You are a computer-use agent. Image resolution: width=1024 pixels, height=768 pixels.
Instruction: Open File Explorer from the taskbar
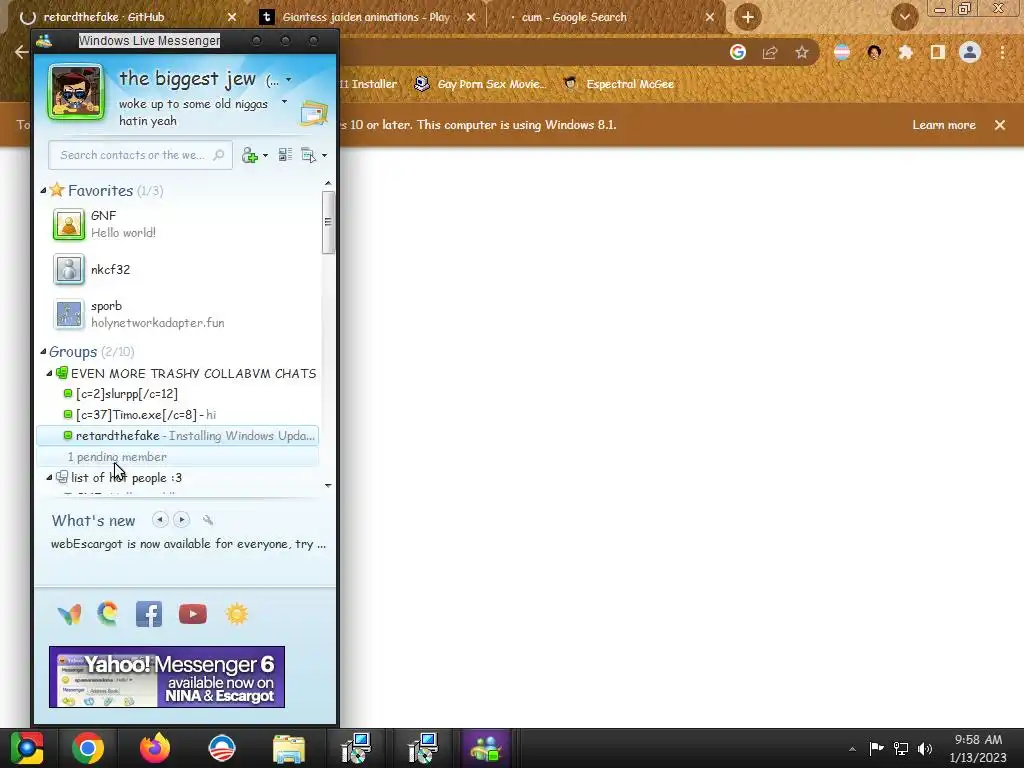[289, 748]
